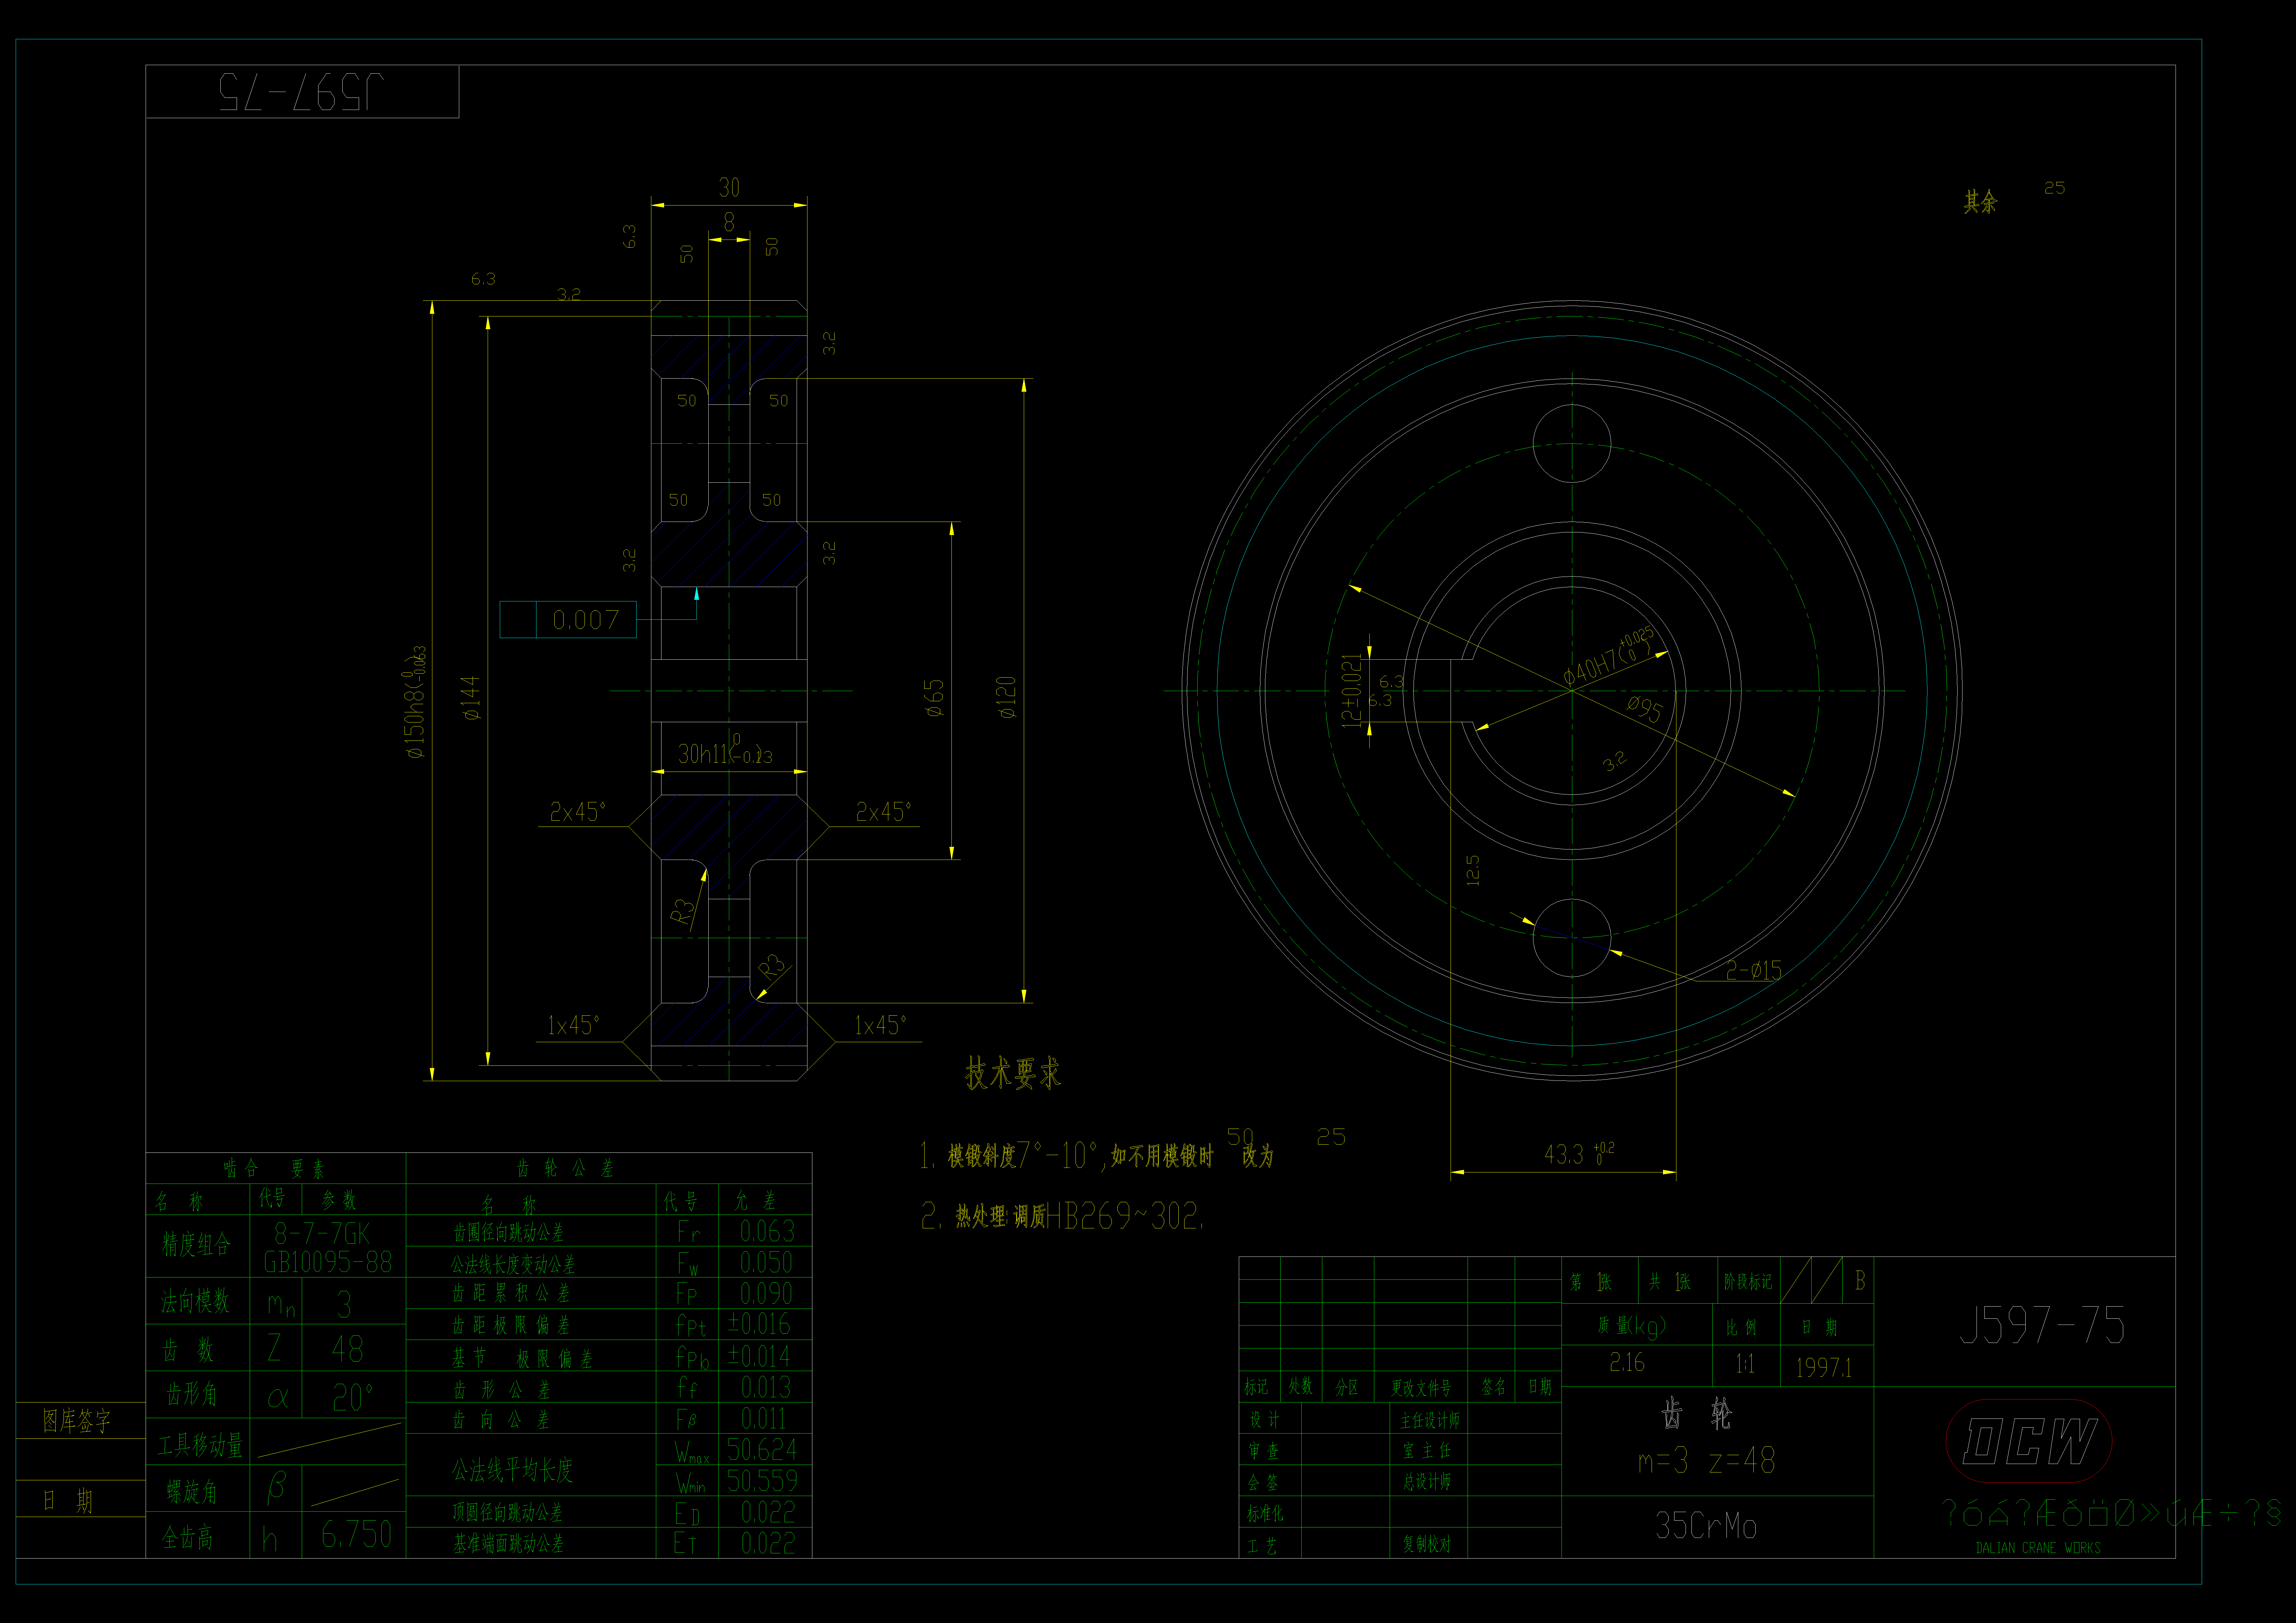Click the '总设计师' label
The image size is (2296, 1623).
point(1427,1482)
